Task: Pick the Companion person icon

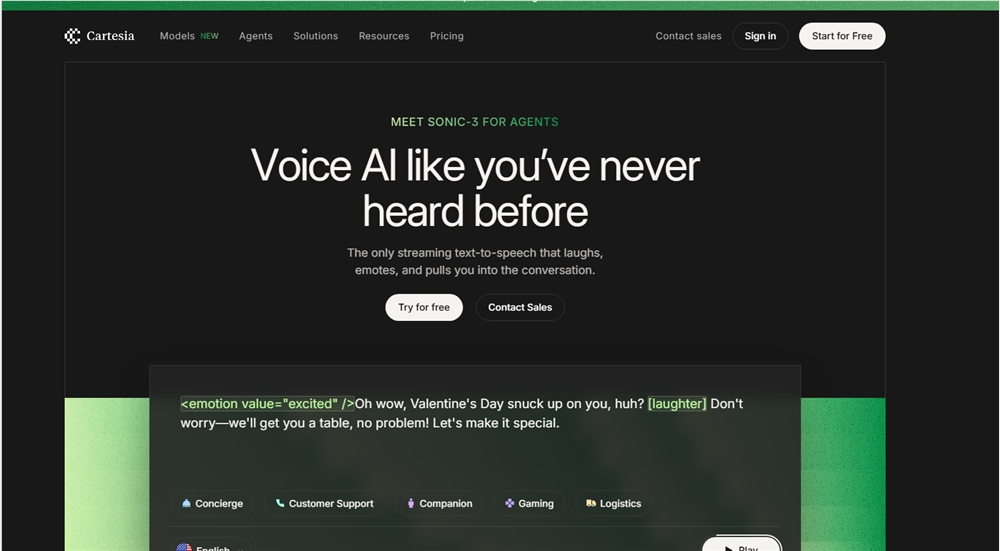Action: pyautogui.click(x=411, y=503)
